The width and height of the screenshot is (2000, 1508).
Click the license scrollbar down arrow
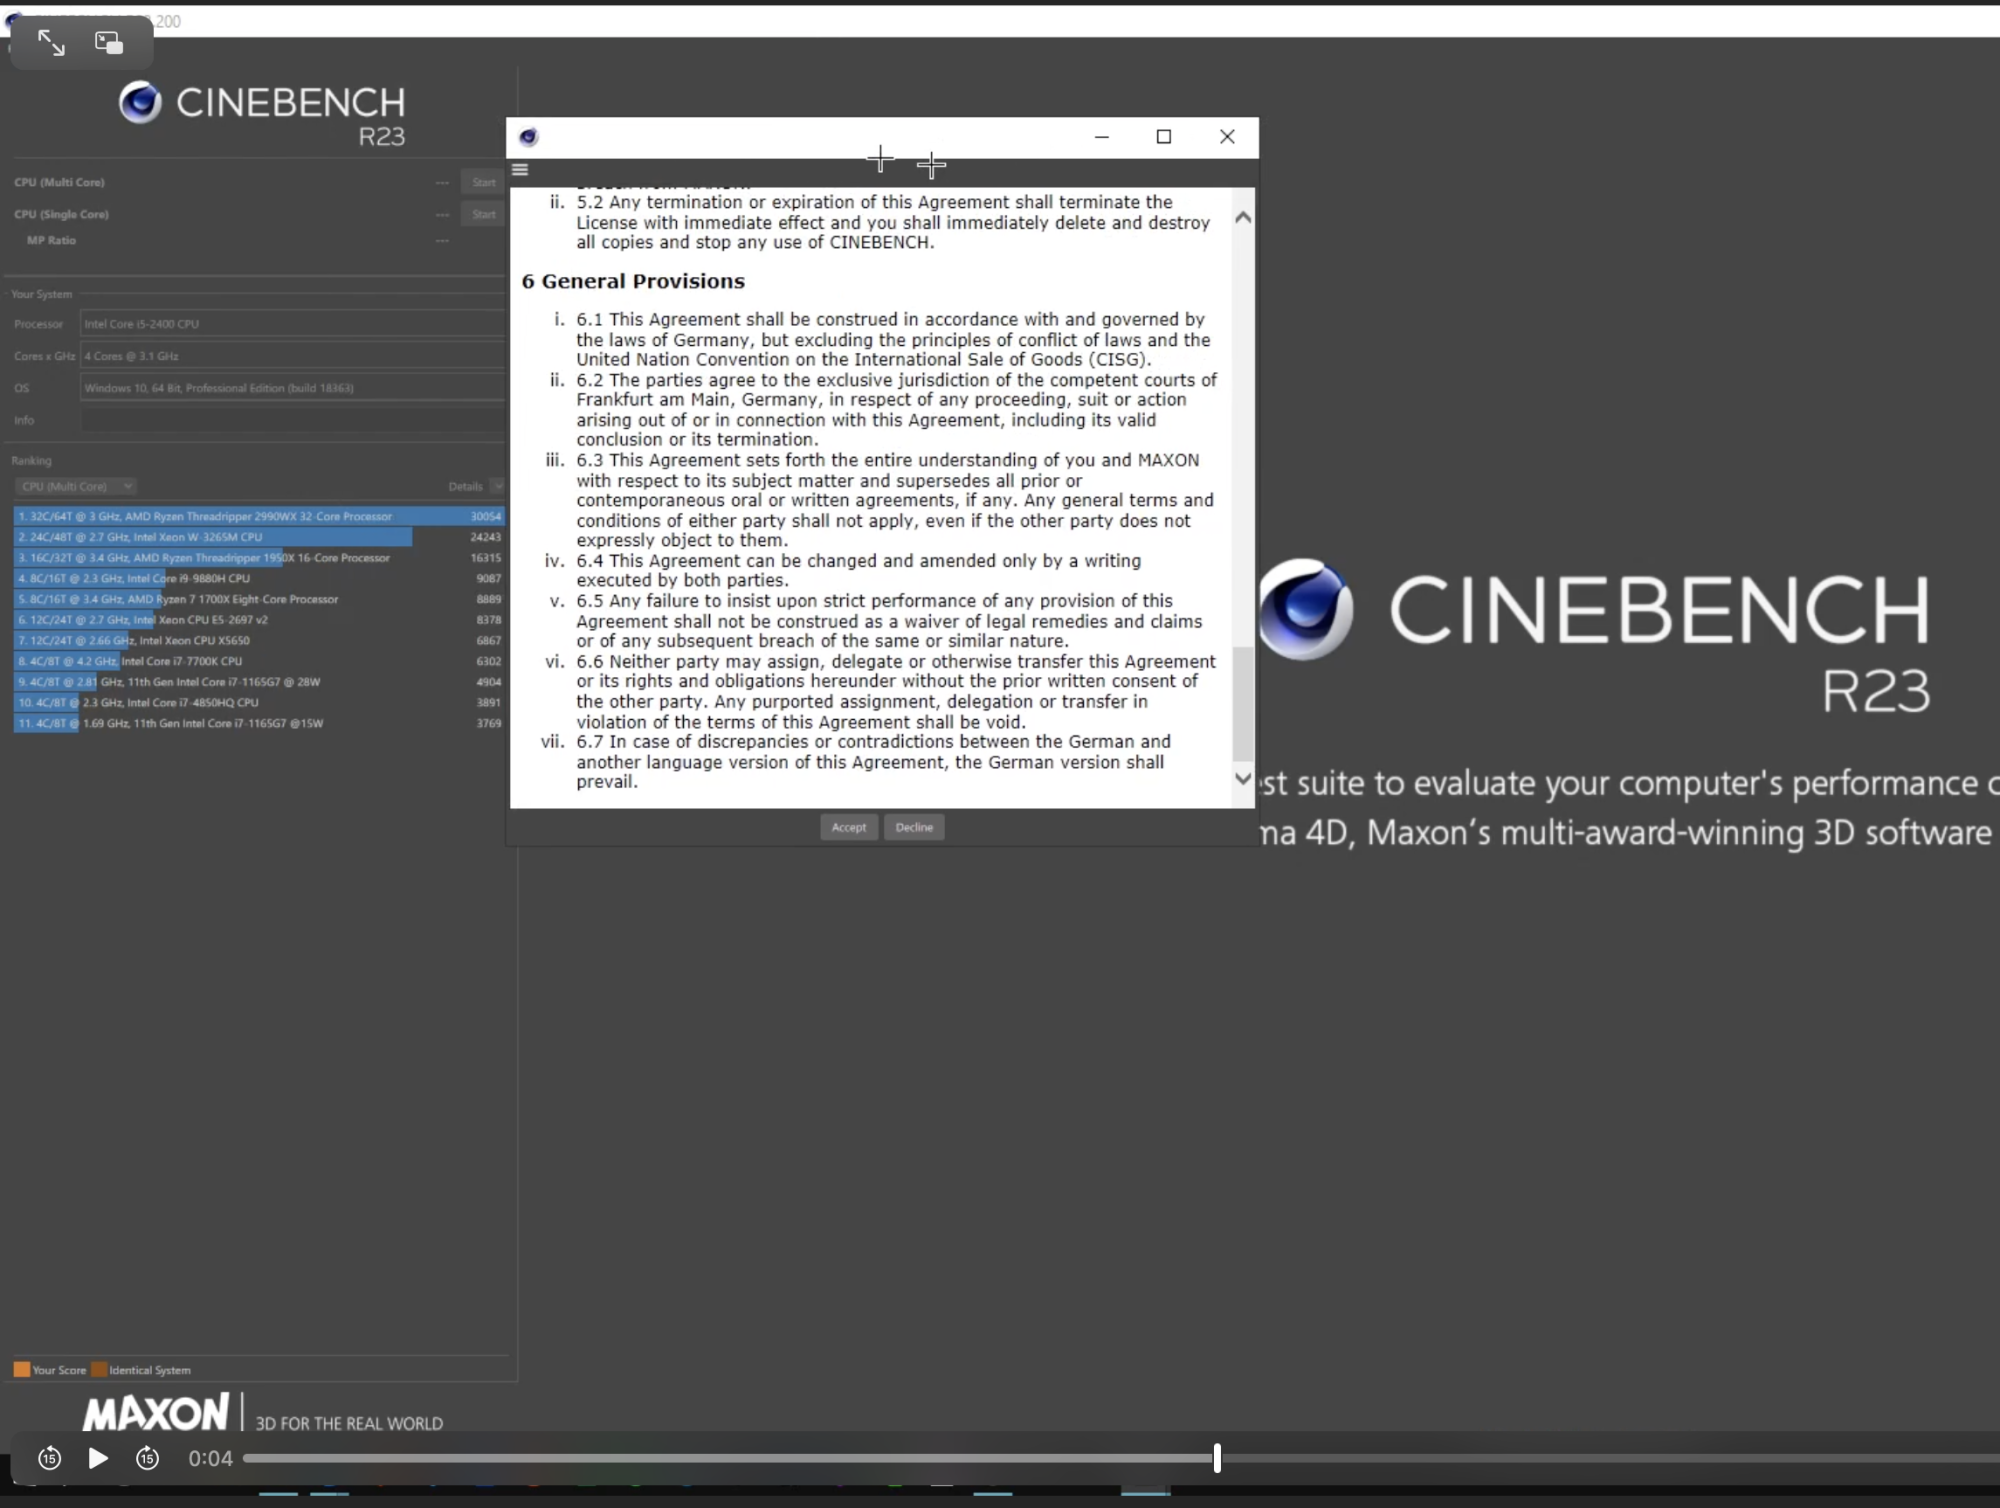[x=1243, y=778]
